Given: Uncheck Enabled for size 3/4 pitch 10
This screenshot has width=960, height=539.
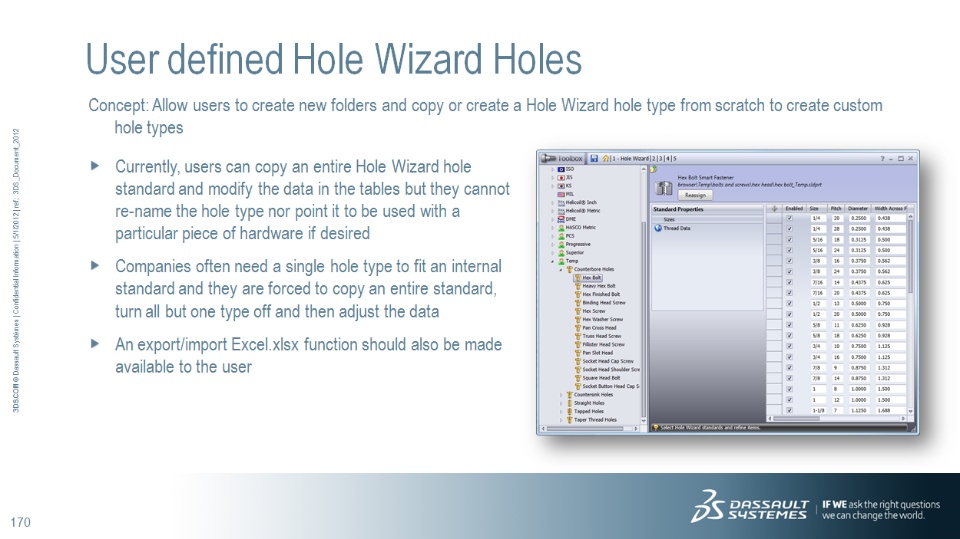Looking at the screenshot, I should (790, 346).
